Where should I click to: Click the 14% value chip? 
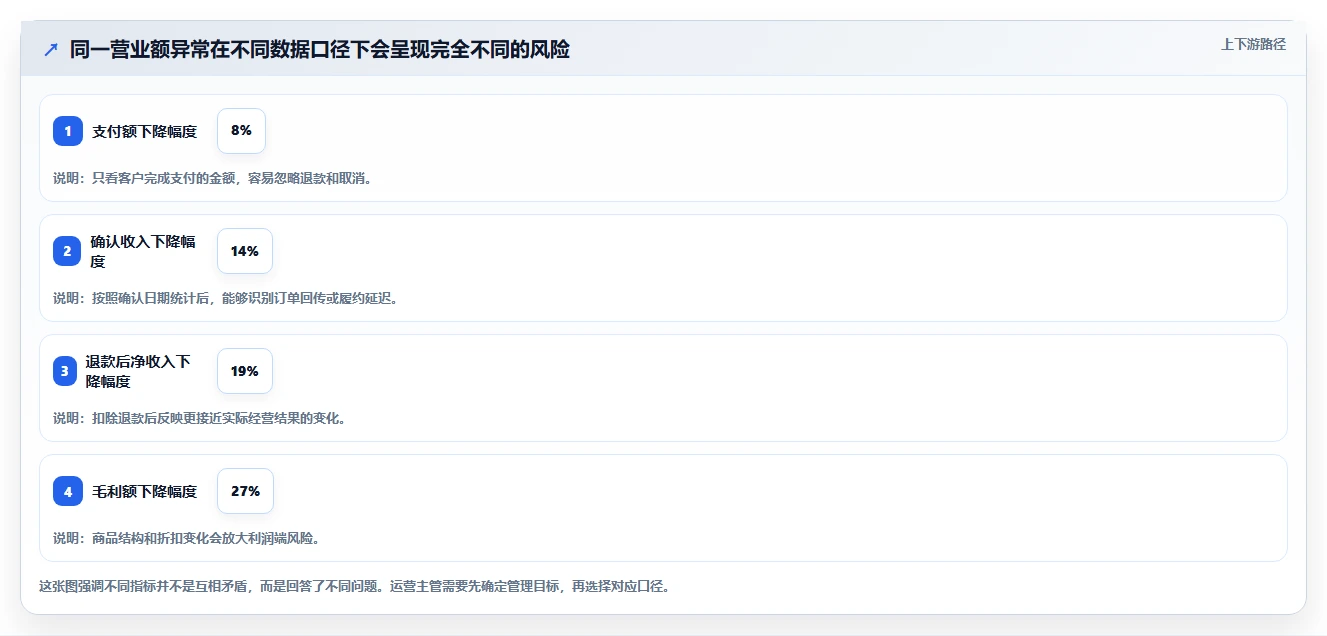pyautogui.click(x=245, y=251)
